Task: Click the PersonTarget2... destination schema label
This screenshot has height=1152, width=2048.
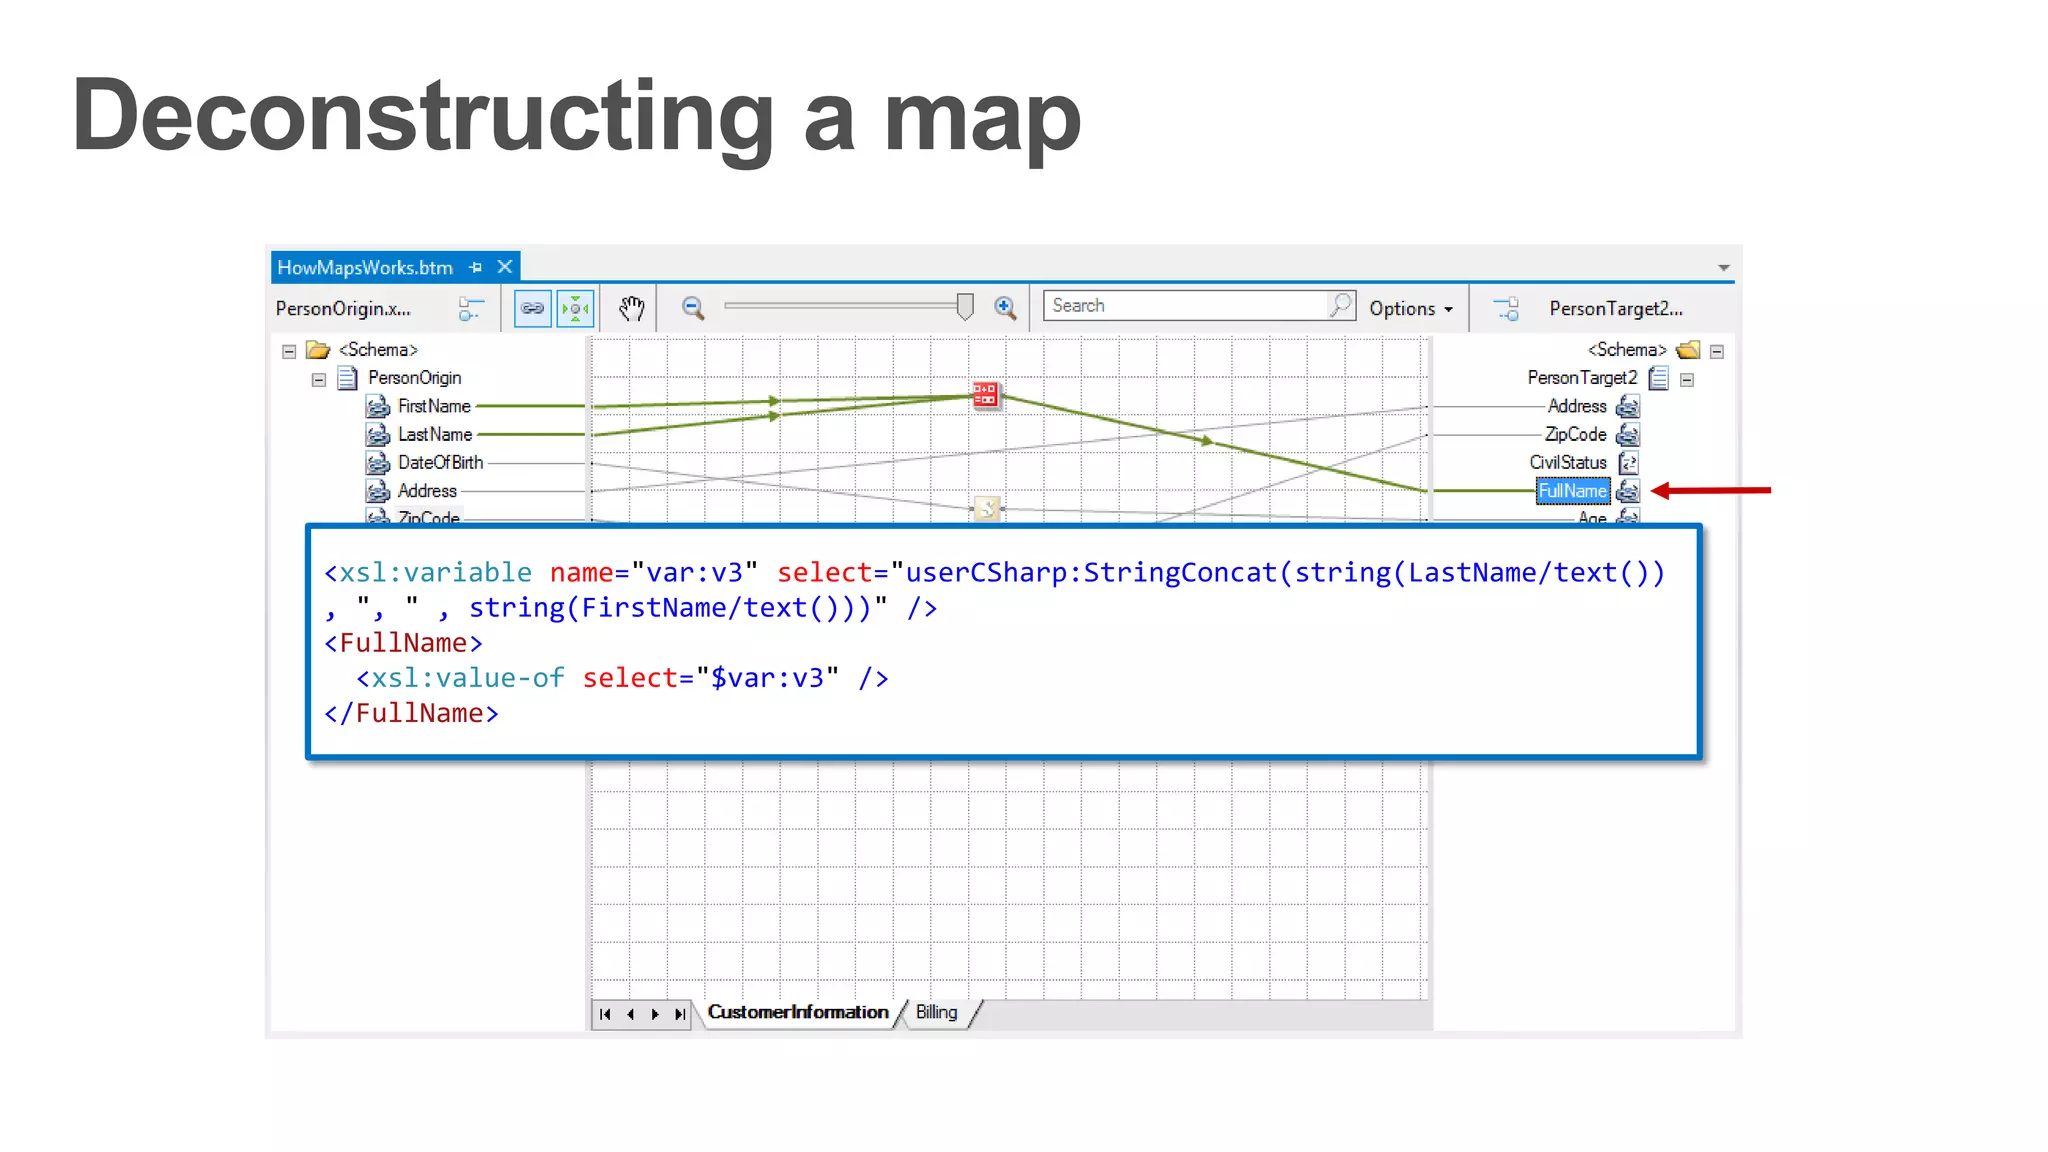Action: point(1616,309)
